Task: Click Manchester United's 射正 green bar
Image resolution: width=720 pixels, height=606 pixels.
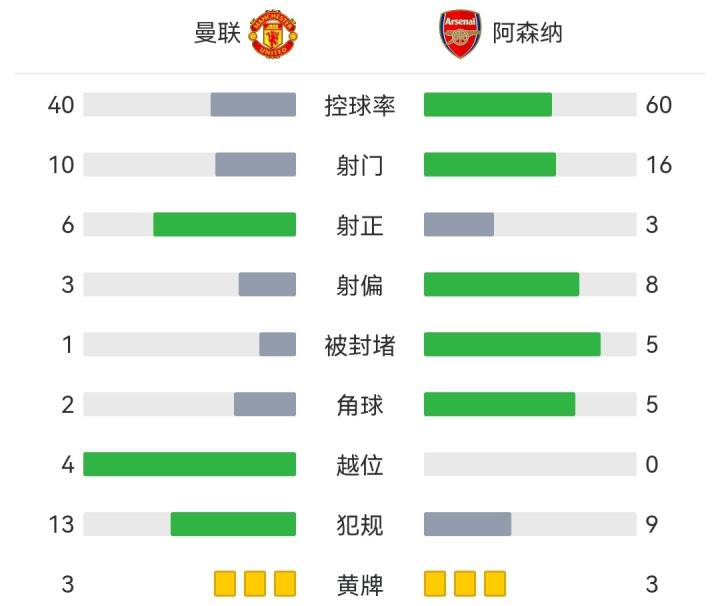Action: click(224, 224)
